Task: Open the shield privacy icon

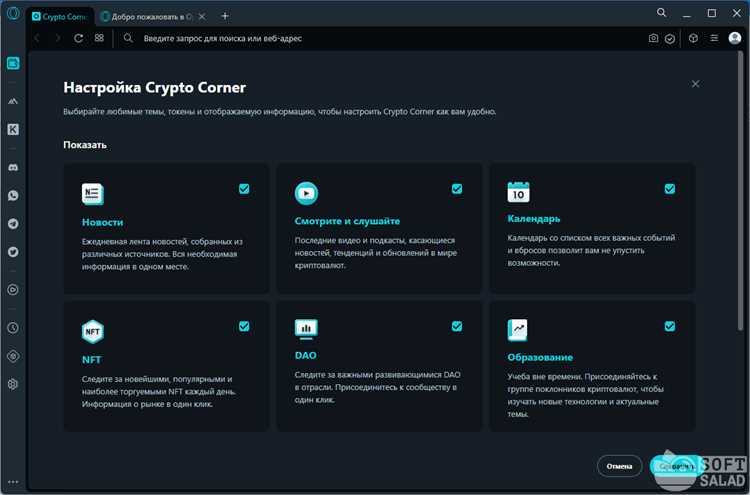Action: (x=670, y=39)
